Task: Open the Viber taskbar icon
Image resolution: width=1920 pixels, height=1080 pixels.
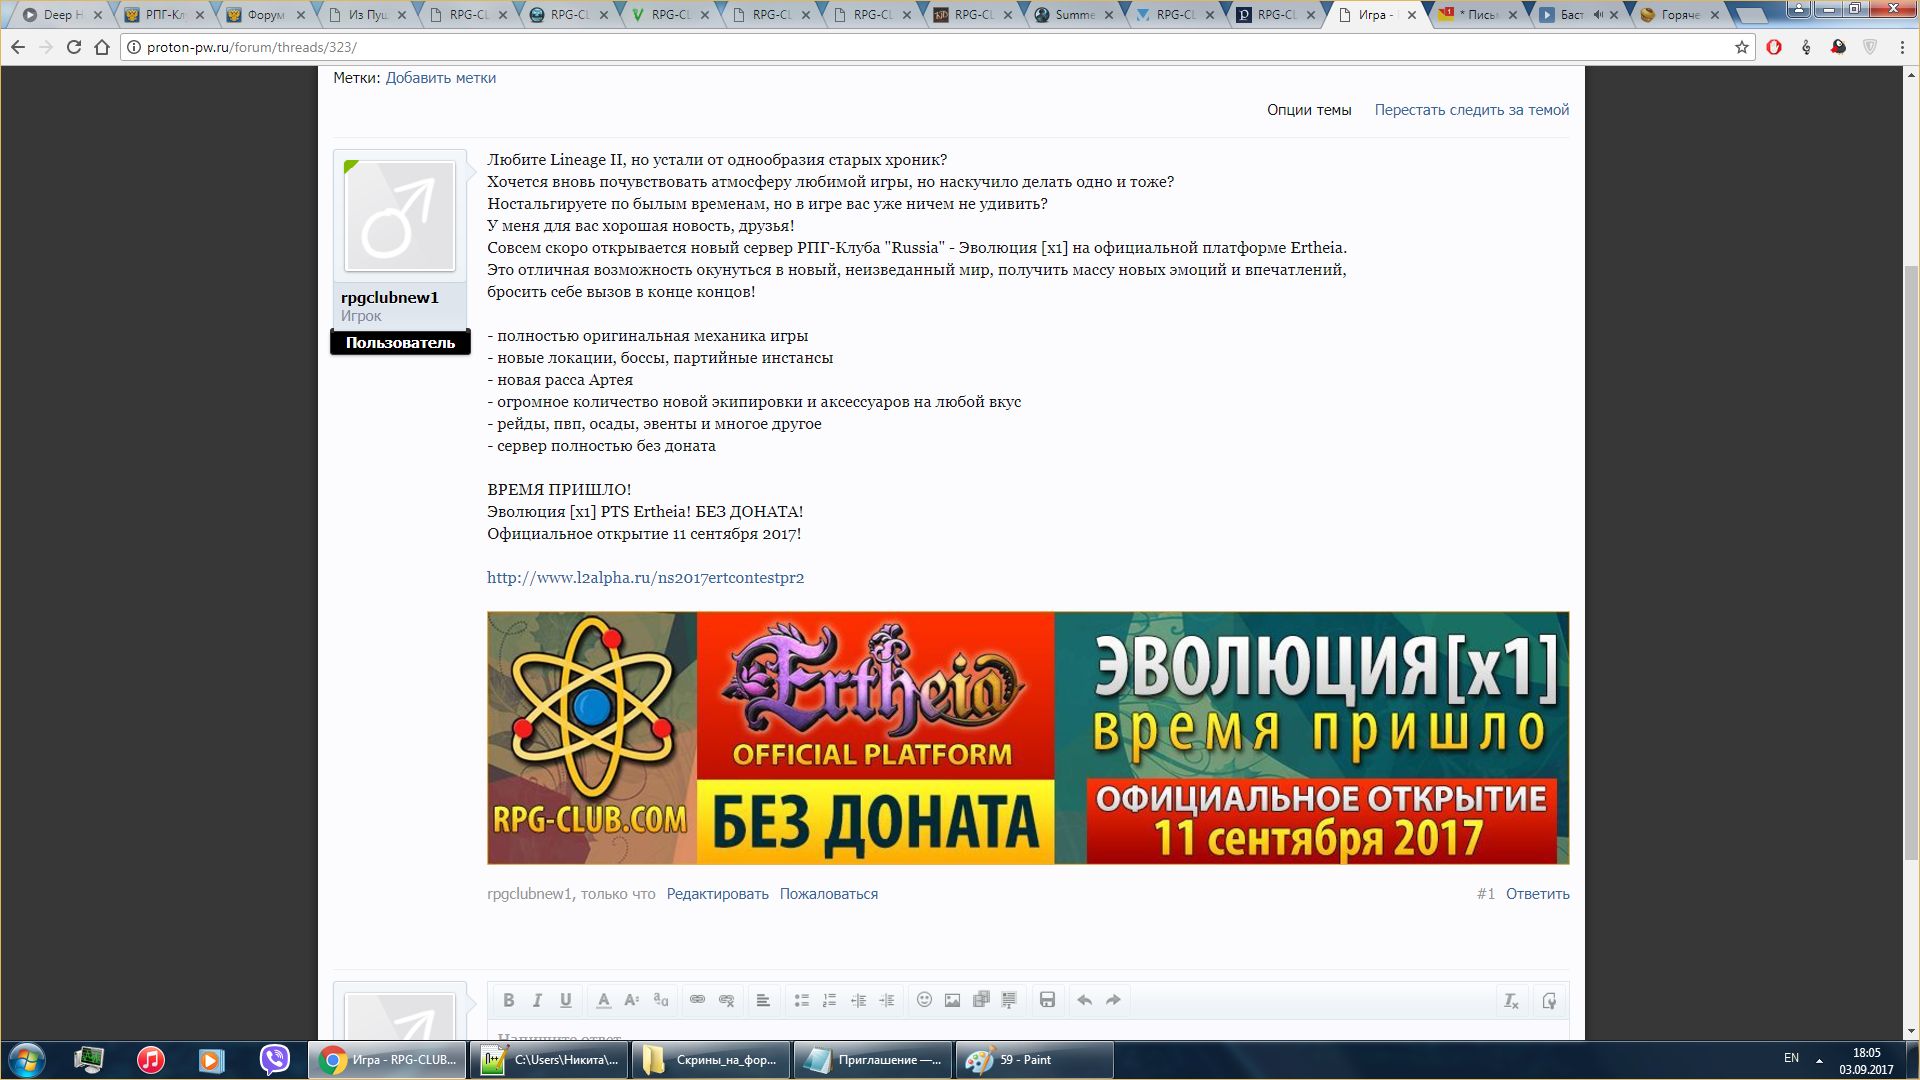Action: 275,1060
